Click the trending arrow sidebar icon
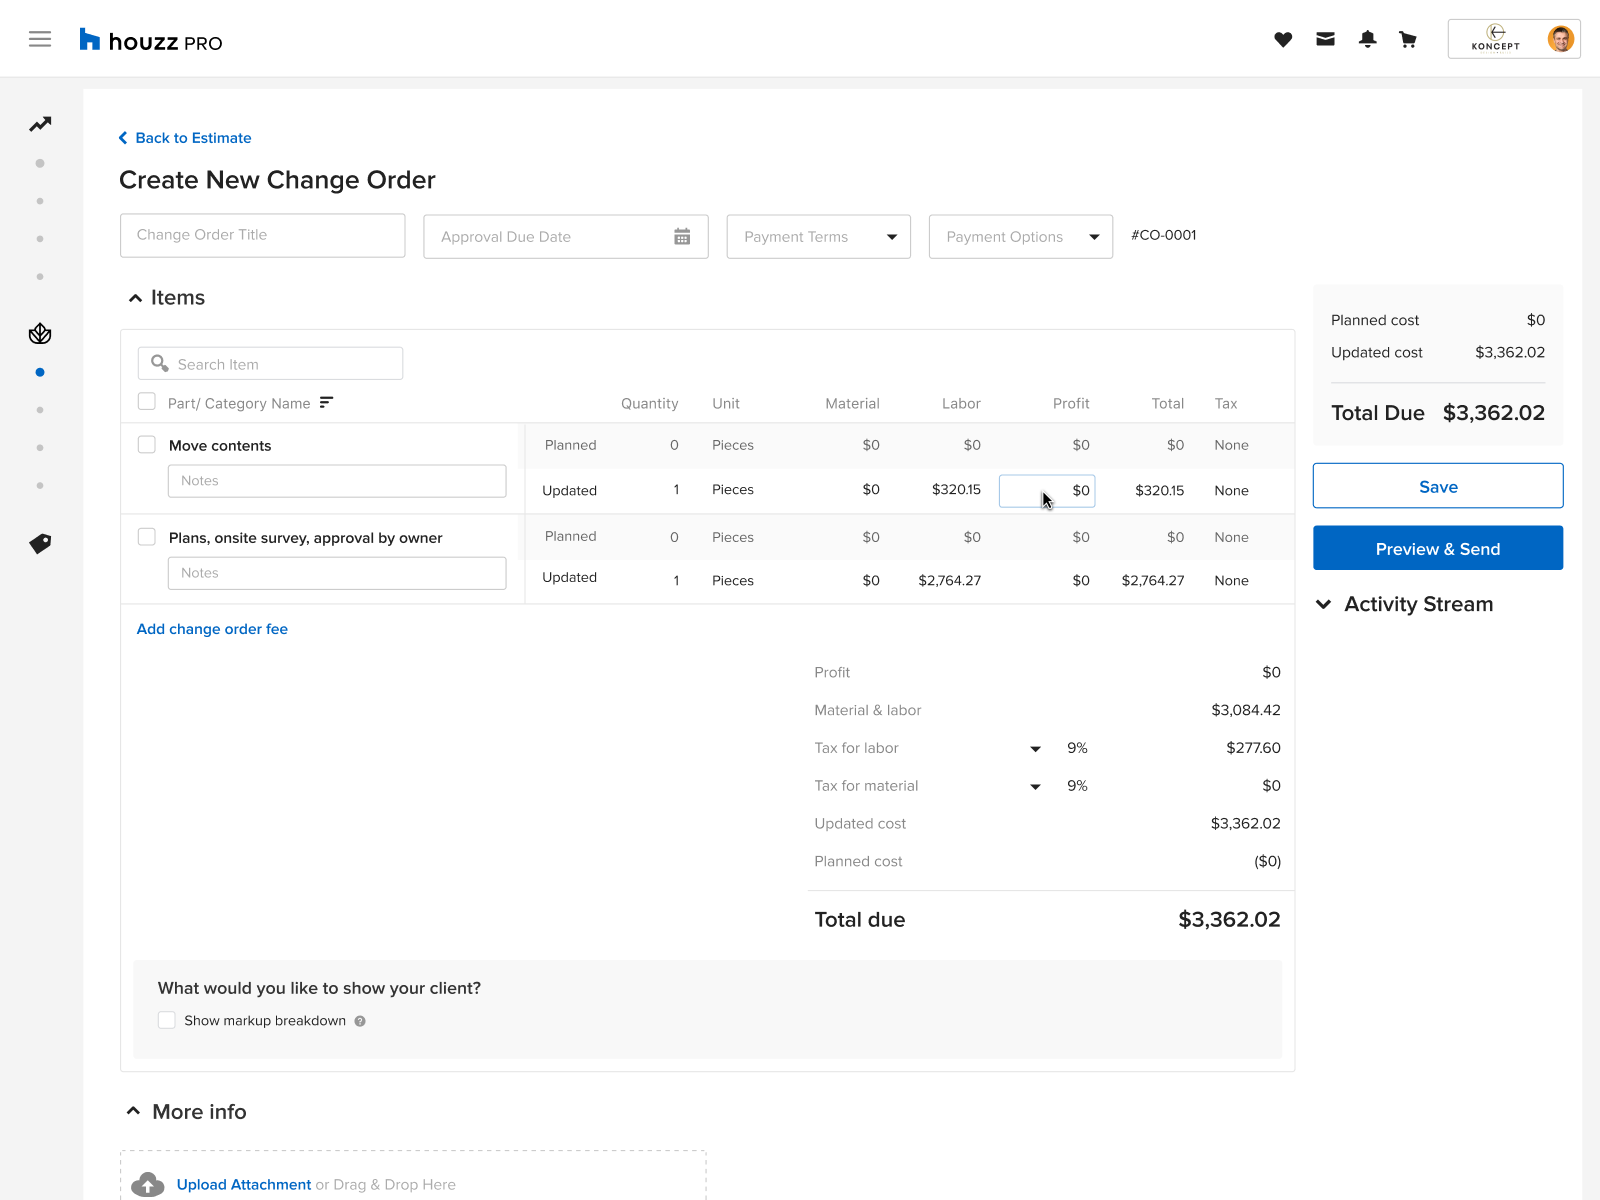Image resolution: width=1600 pixels, height=1200 pixels. [40, 124]
